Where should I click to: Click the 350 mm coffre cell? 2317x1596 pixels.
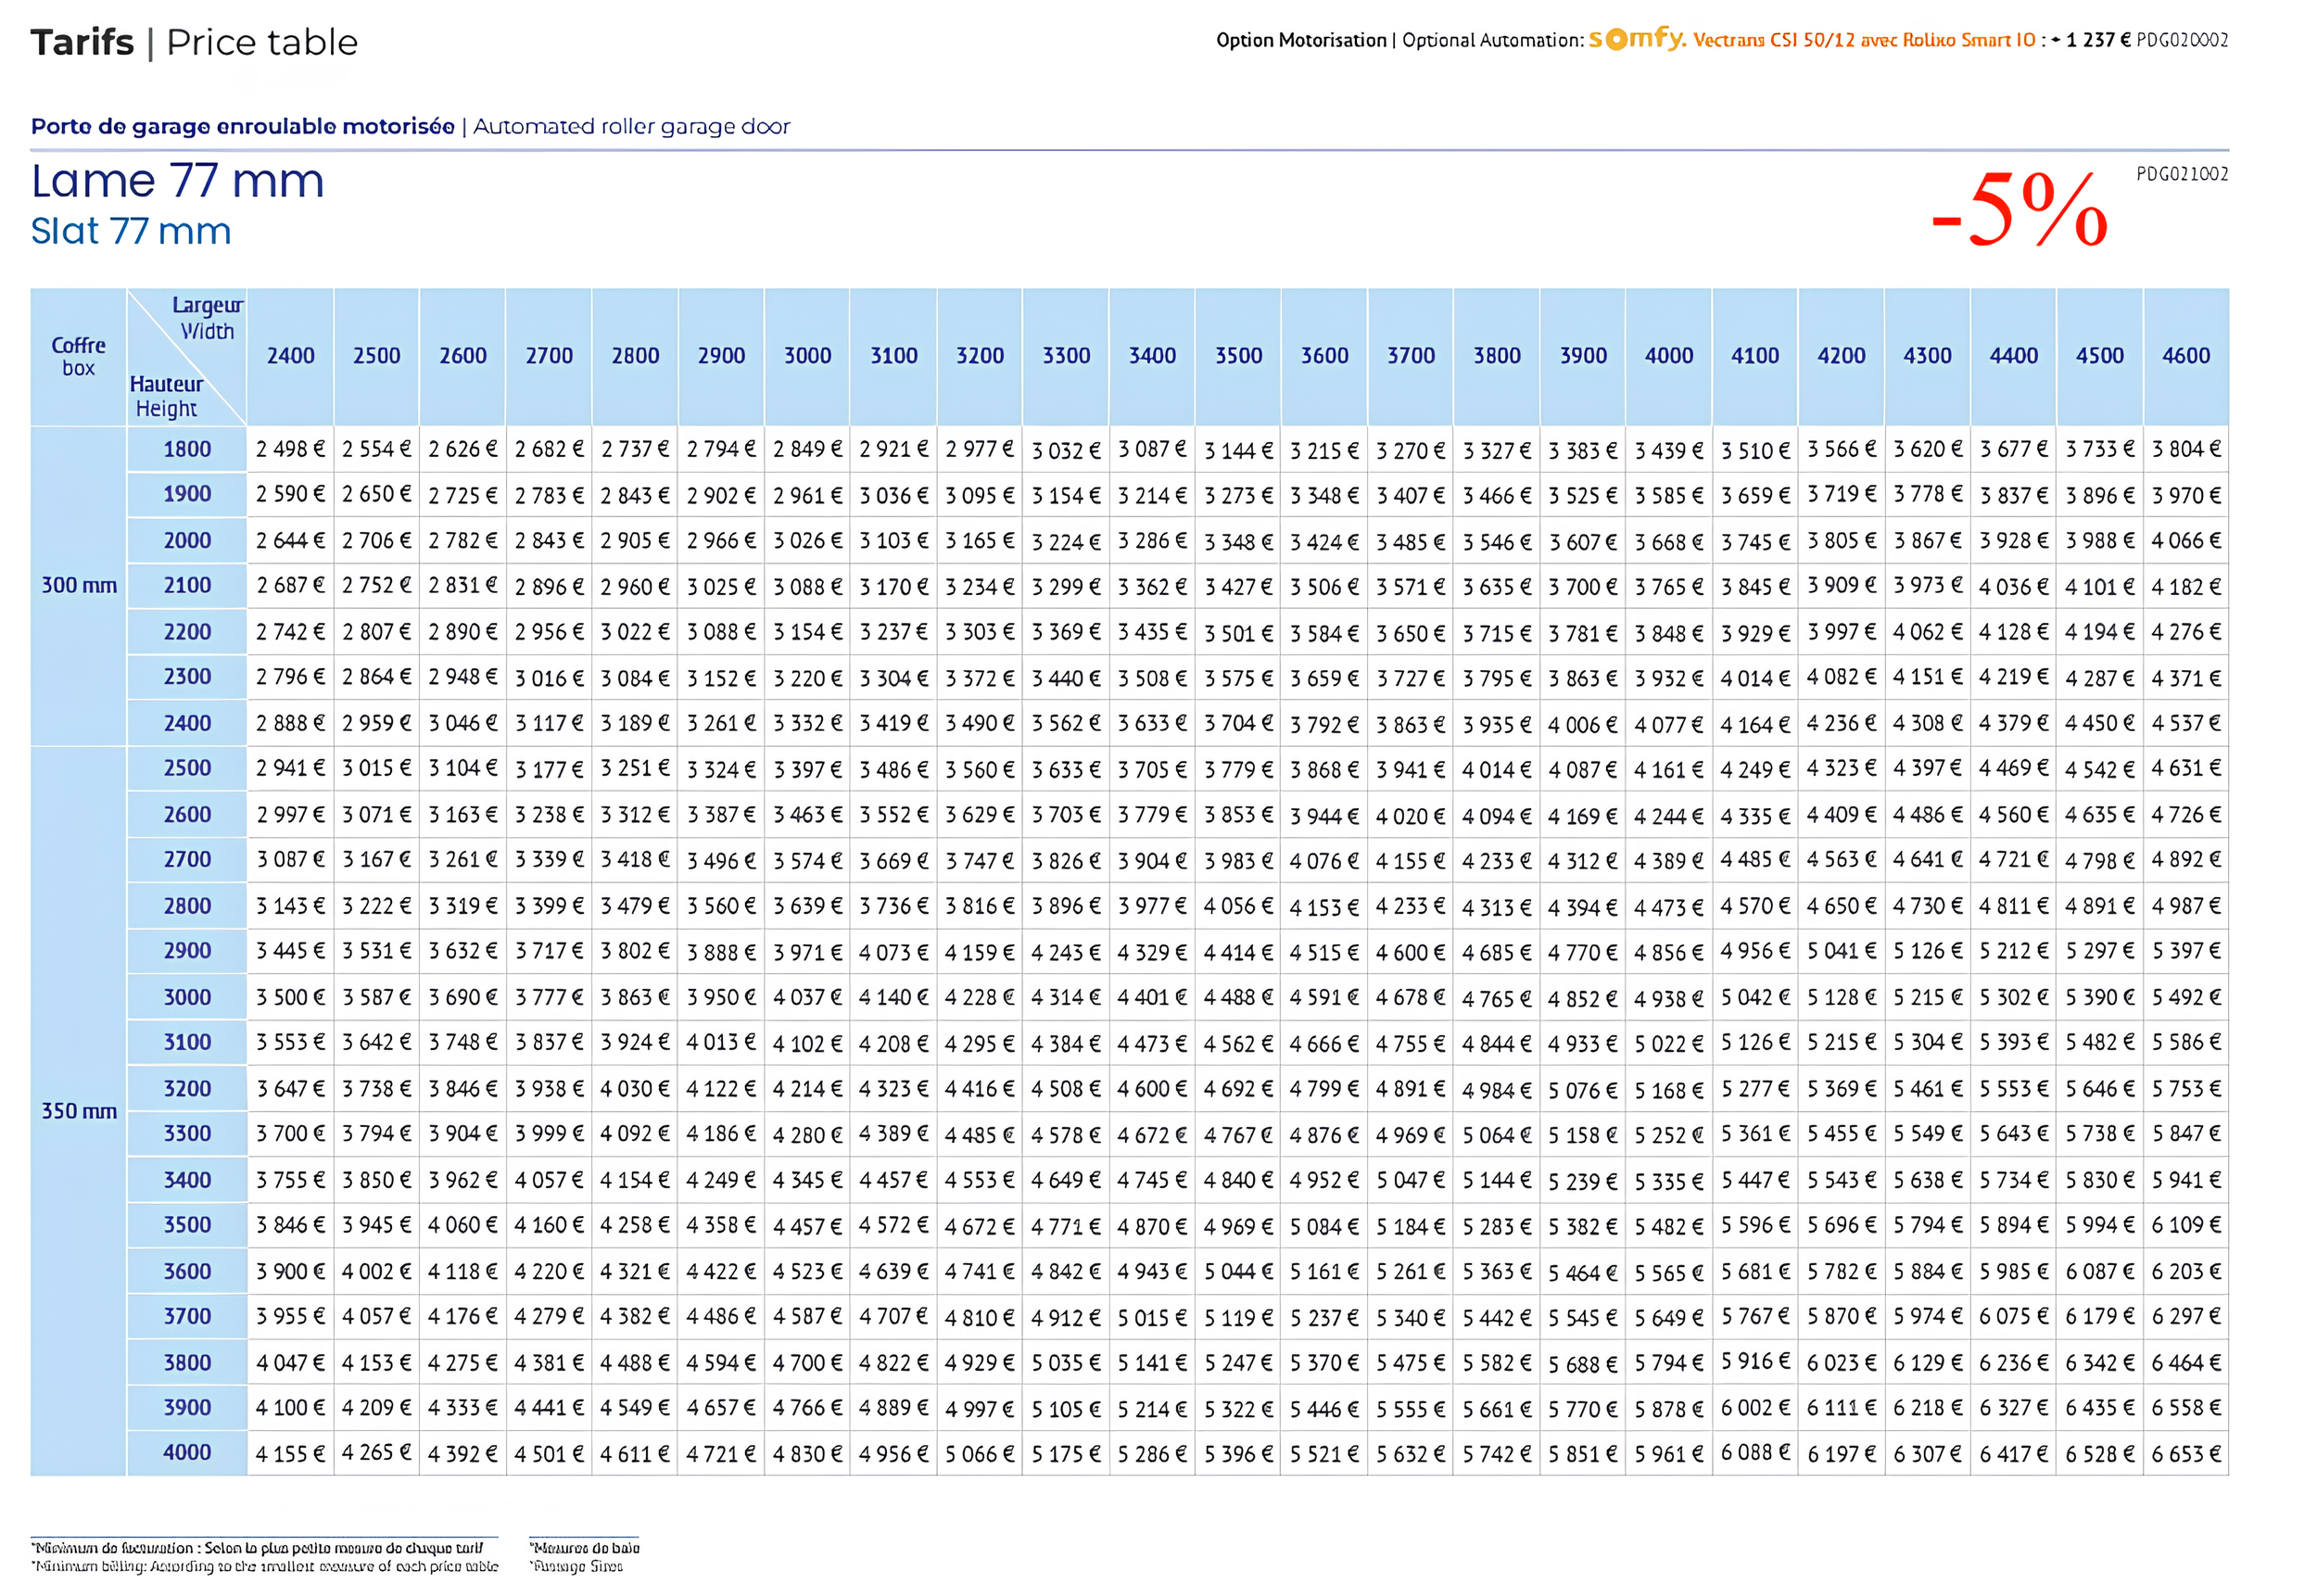78,1111
